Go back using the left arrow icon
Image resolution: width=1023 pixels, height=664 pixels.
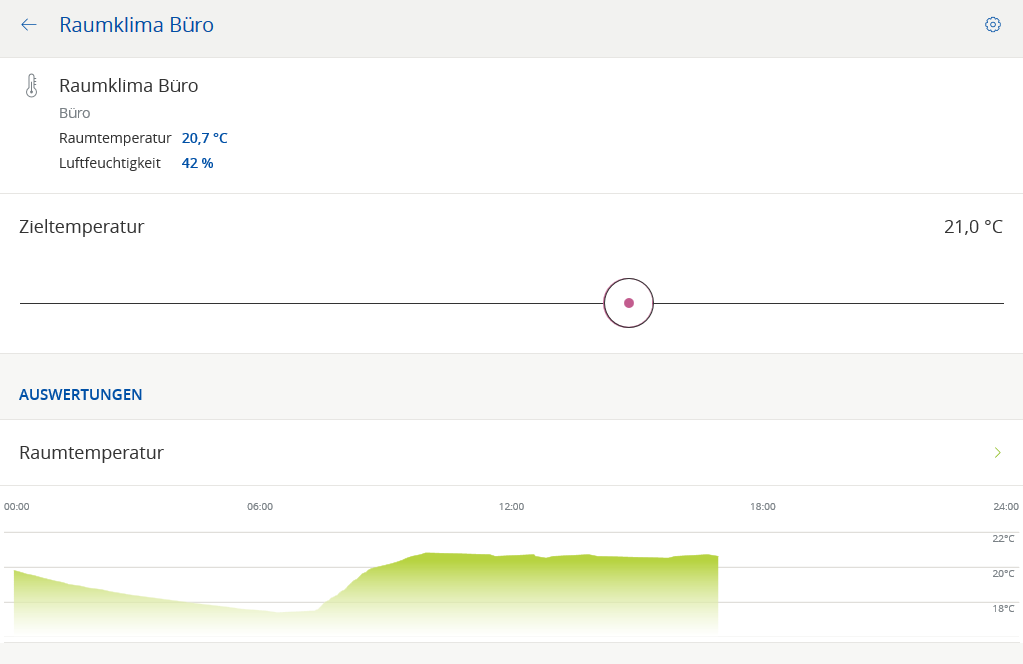29,25
